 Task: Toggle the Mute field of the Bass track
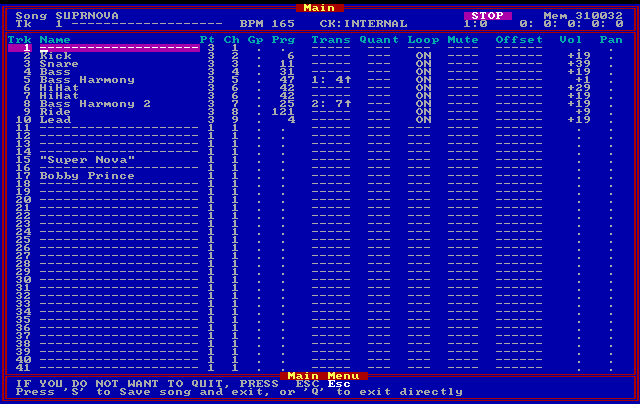coord(463,72)
